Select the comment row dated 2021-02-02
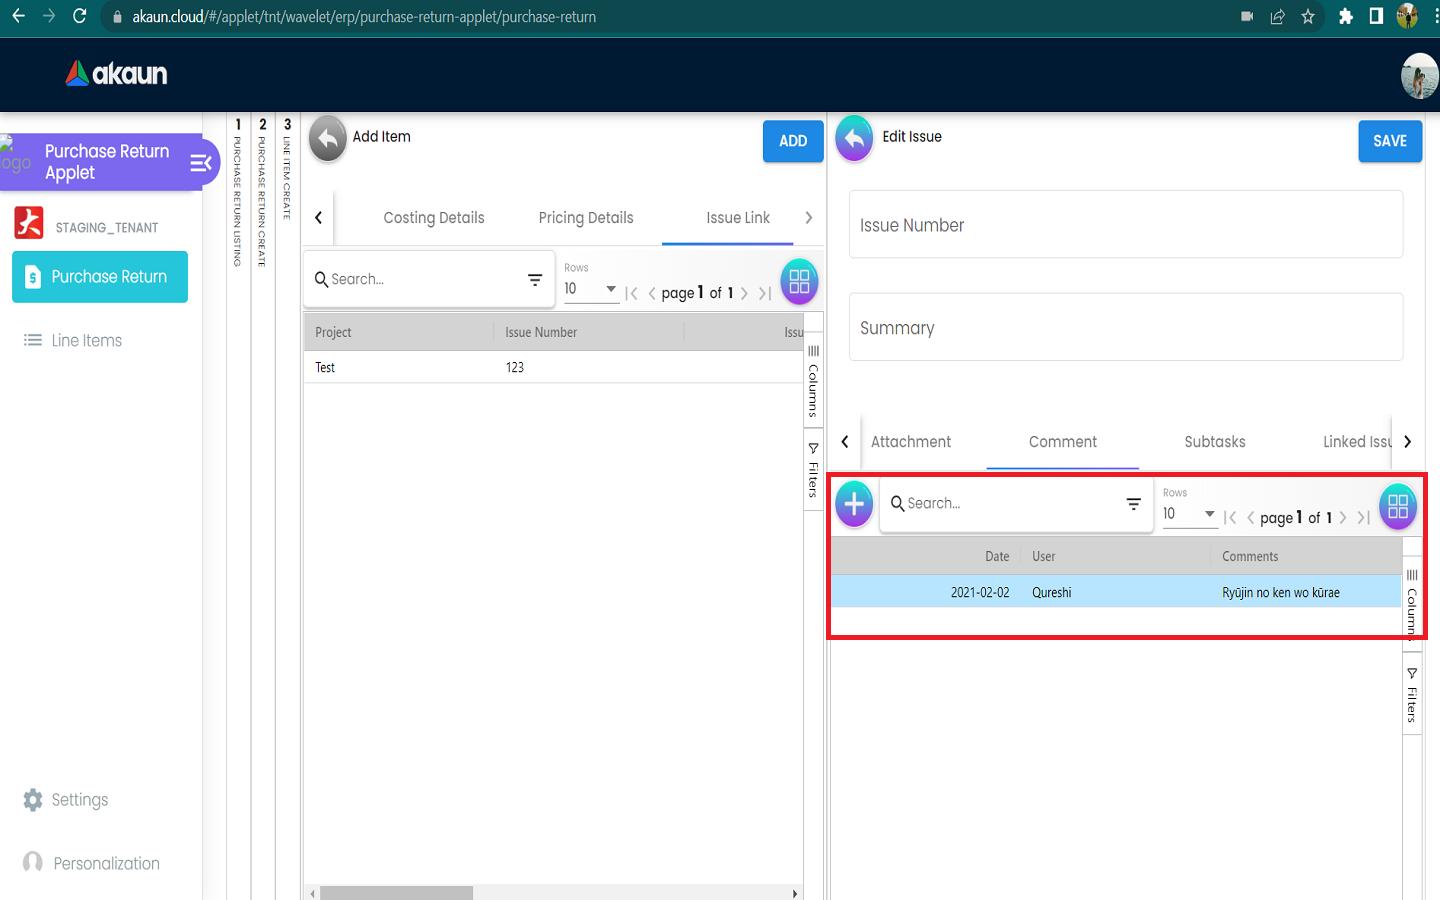Image resolution: width=1440 pixels, height=900 pixels. click(1116, 592)
